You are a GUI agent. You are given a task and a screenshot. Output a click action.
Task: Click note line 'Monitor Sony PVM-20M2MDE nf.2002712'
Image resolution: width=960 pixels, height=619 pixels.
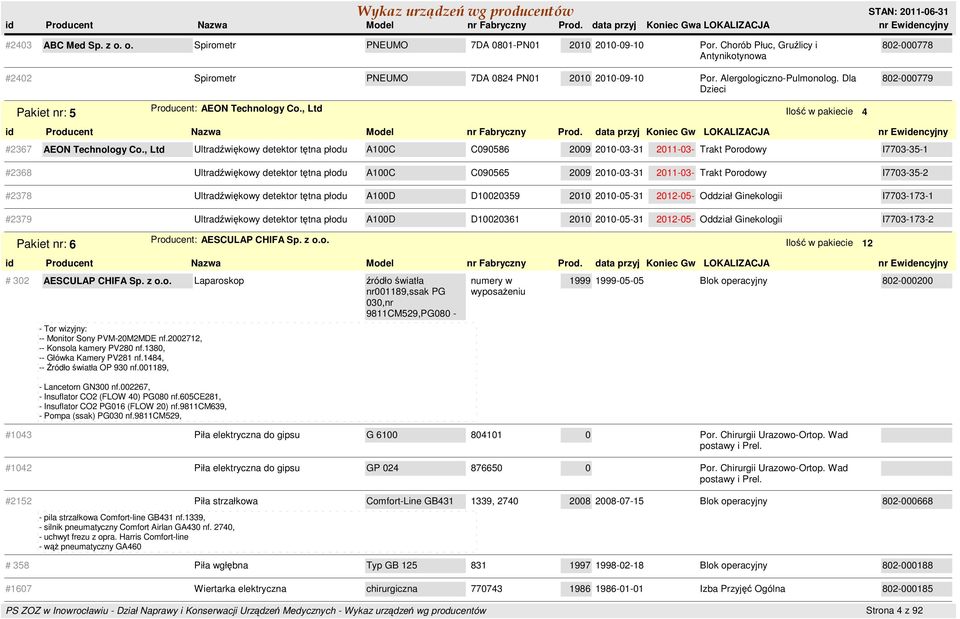(x=121, y=339)
